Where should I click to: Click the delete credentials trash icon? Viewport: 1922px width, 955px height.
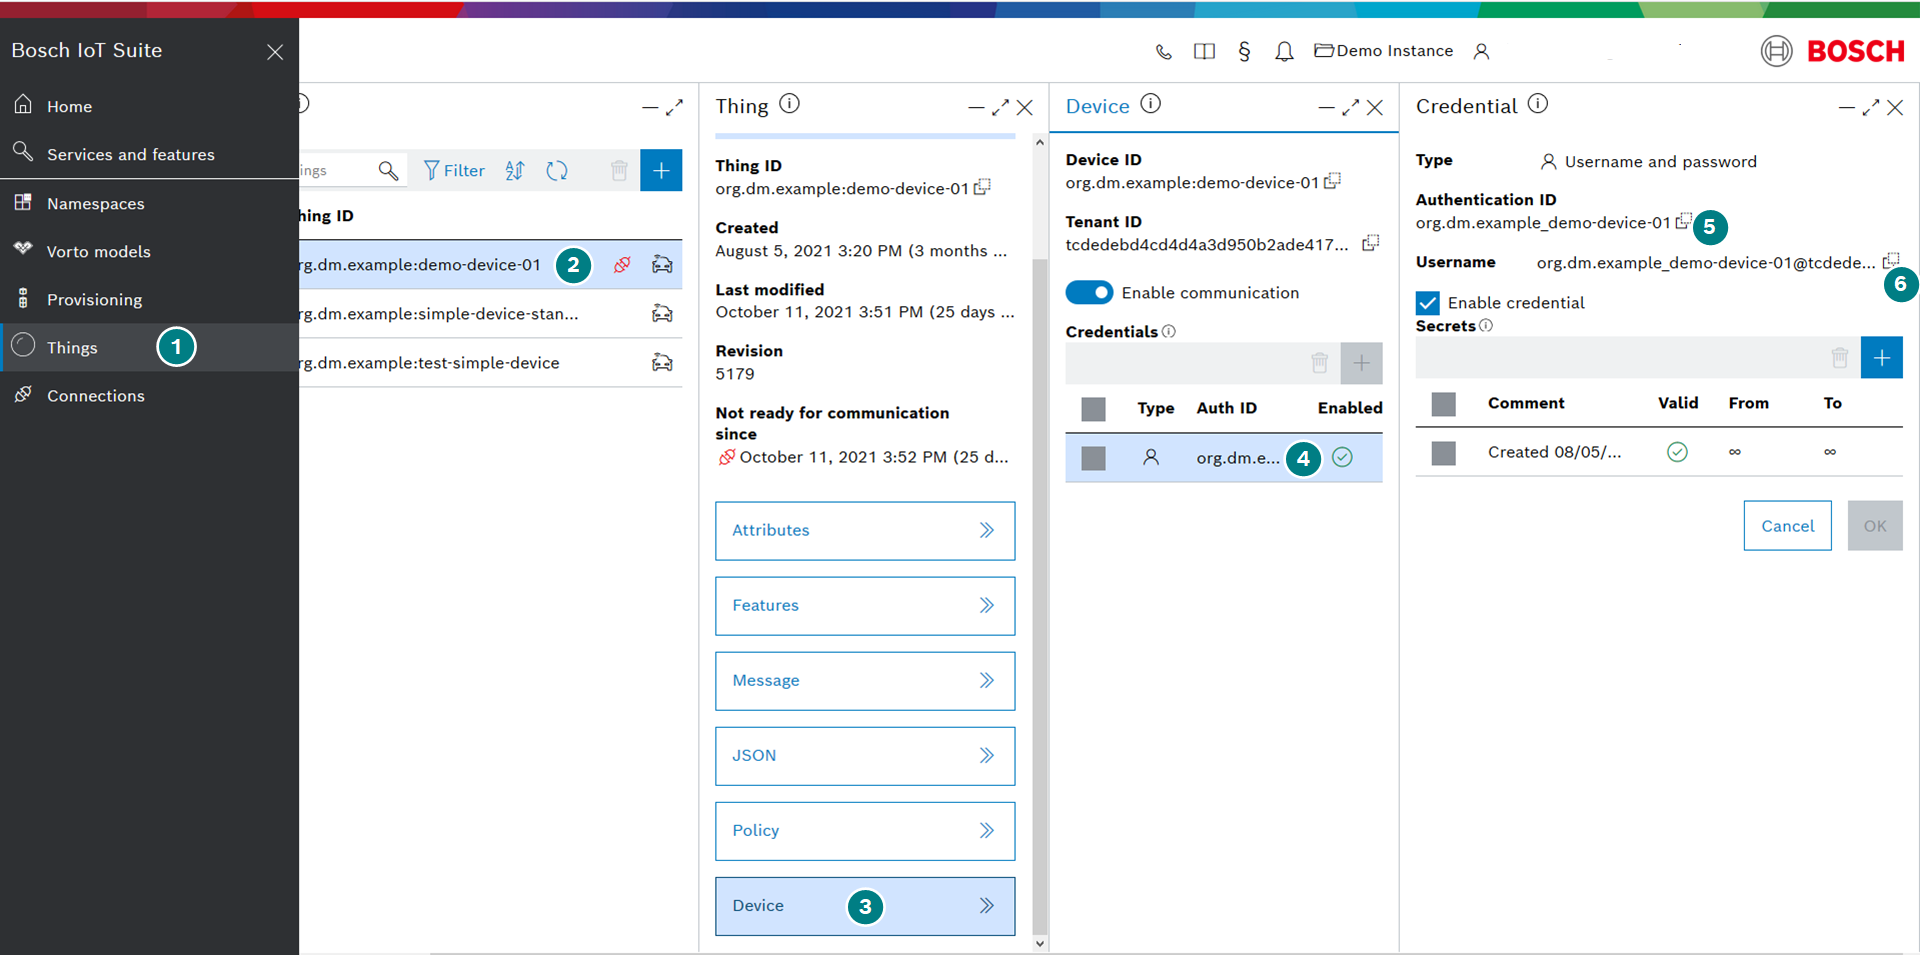tap(1319, 363)
